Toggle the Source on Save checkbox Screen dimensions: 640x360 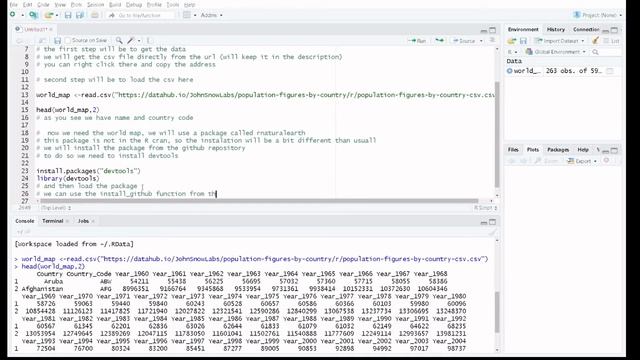tap(68, 40)
